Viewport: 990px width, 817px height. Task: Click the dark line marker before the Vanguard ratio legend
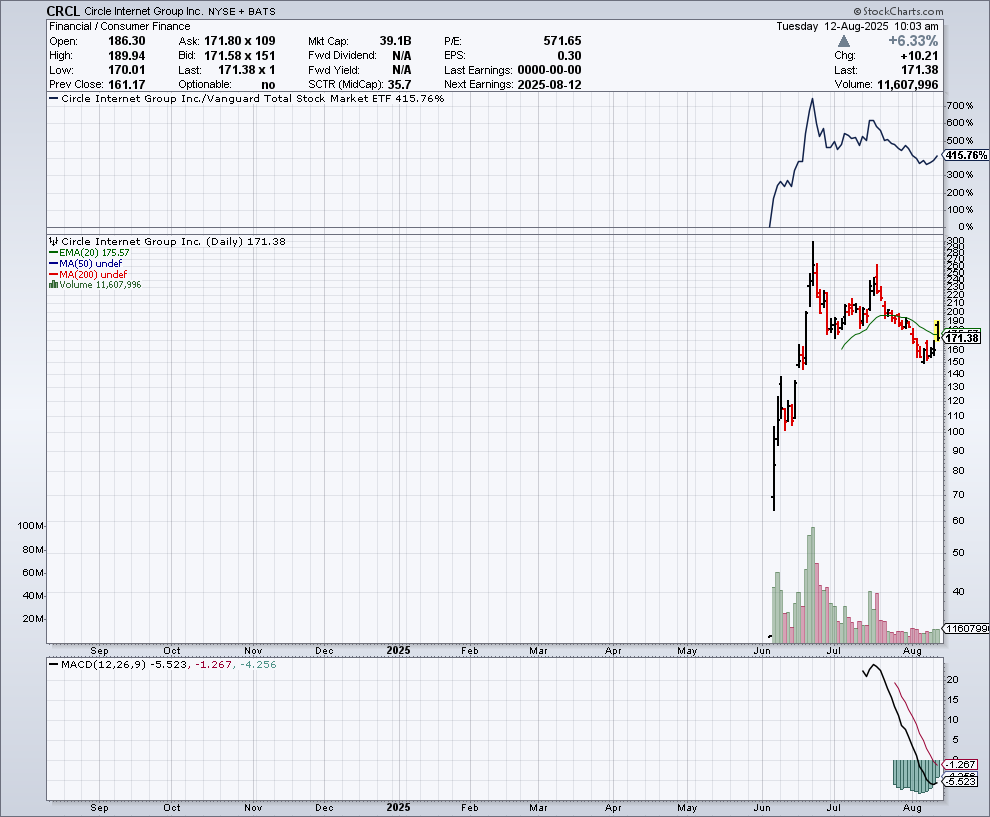click(54, 98)
